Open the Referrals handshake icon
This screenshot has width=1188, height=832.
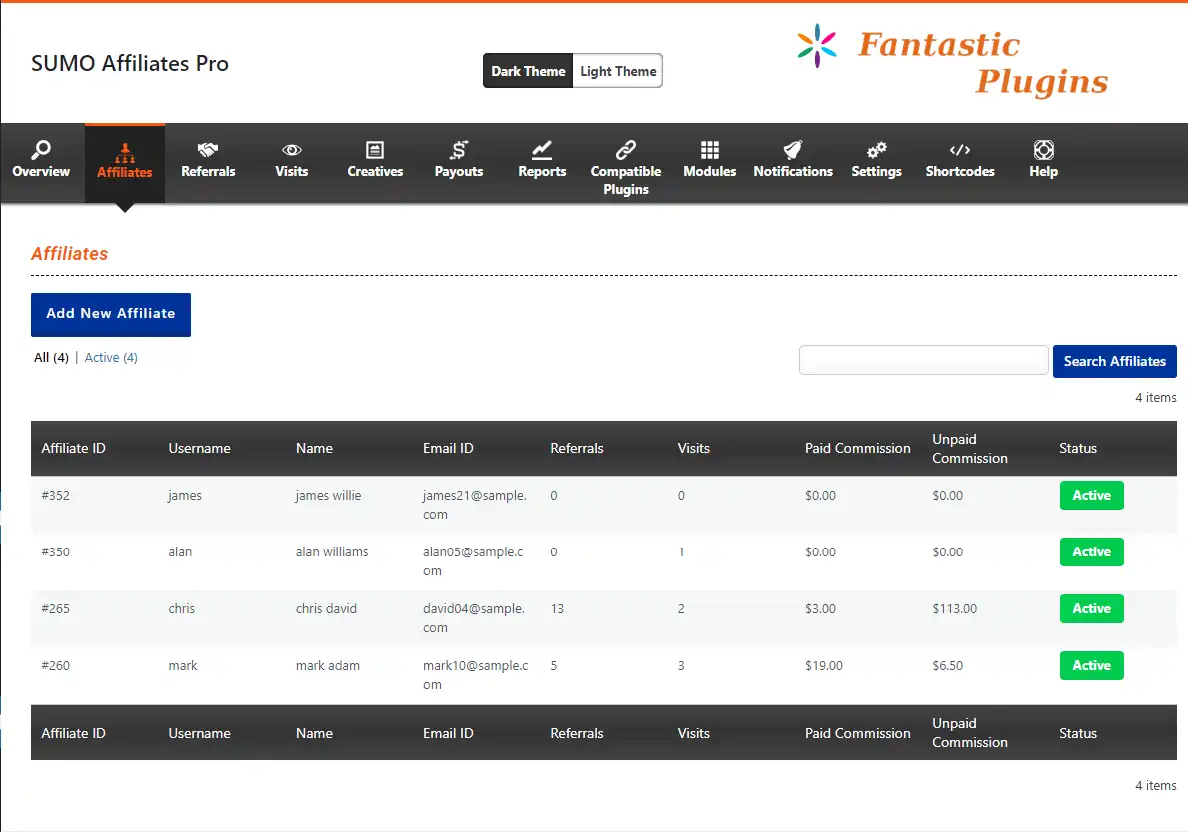point(208,150)
